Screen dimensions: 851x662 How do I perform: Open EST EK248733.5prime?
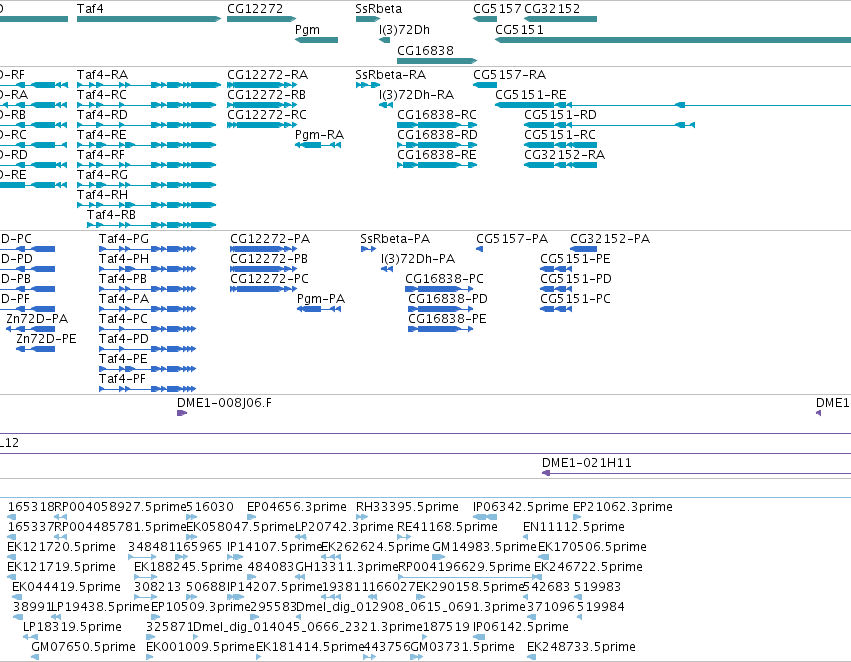click(x=581, y=647)
